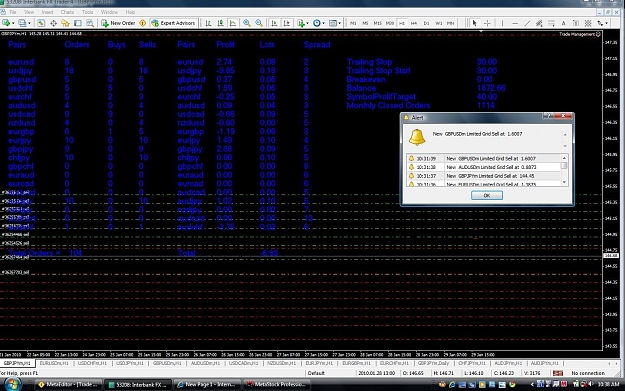This screenshot has width=625, height=391.
Task: Select the Crosshair tool
Action: pos(487,23)
